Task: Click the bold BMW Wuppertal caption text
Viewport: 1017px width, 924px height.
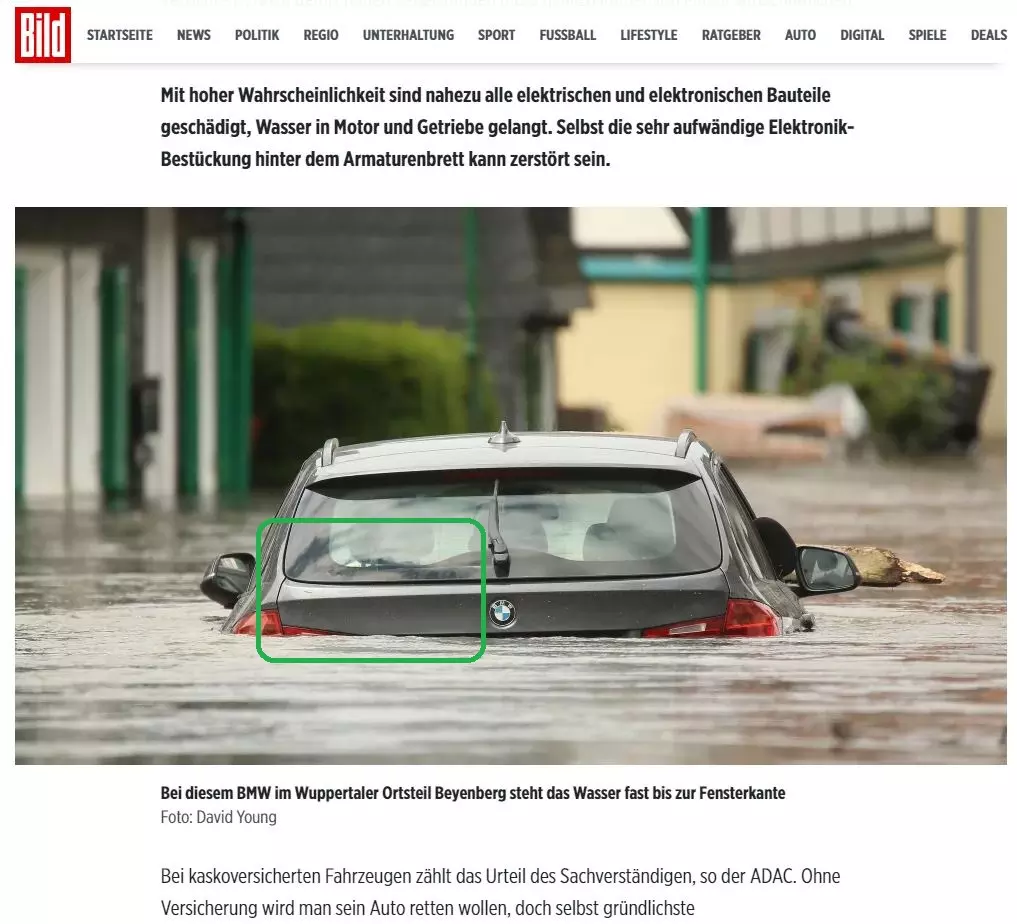Action: [x=473, y=793]
